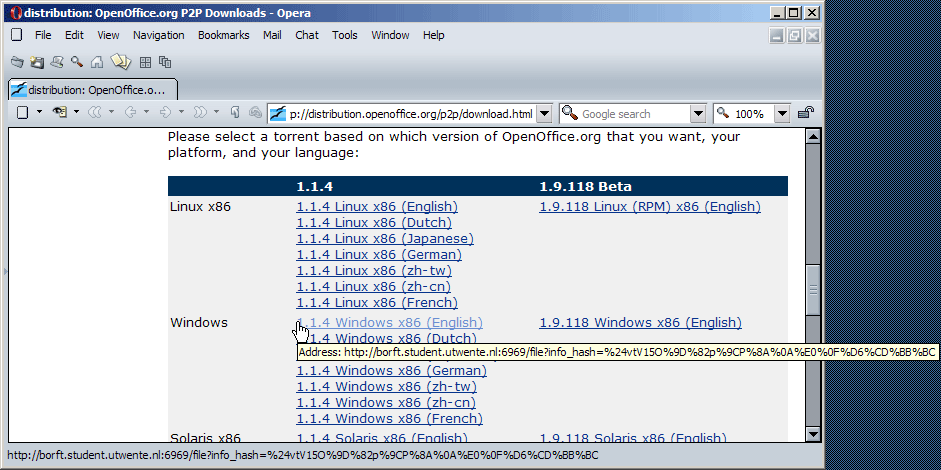Select the distribution: OpenOffice.o... page tab
941x470 pixels.
(x=93, y=90)
